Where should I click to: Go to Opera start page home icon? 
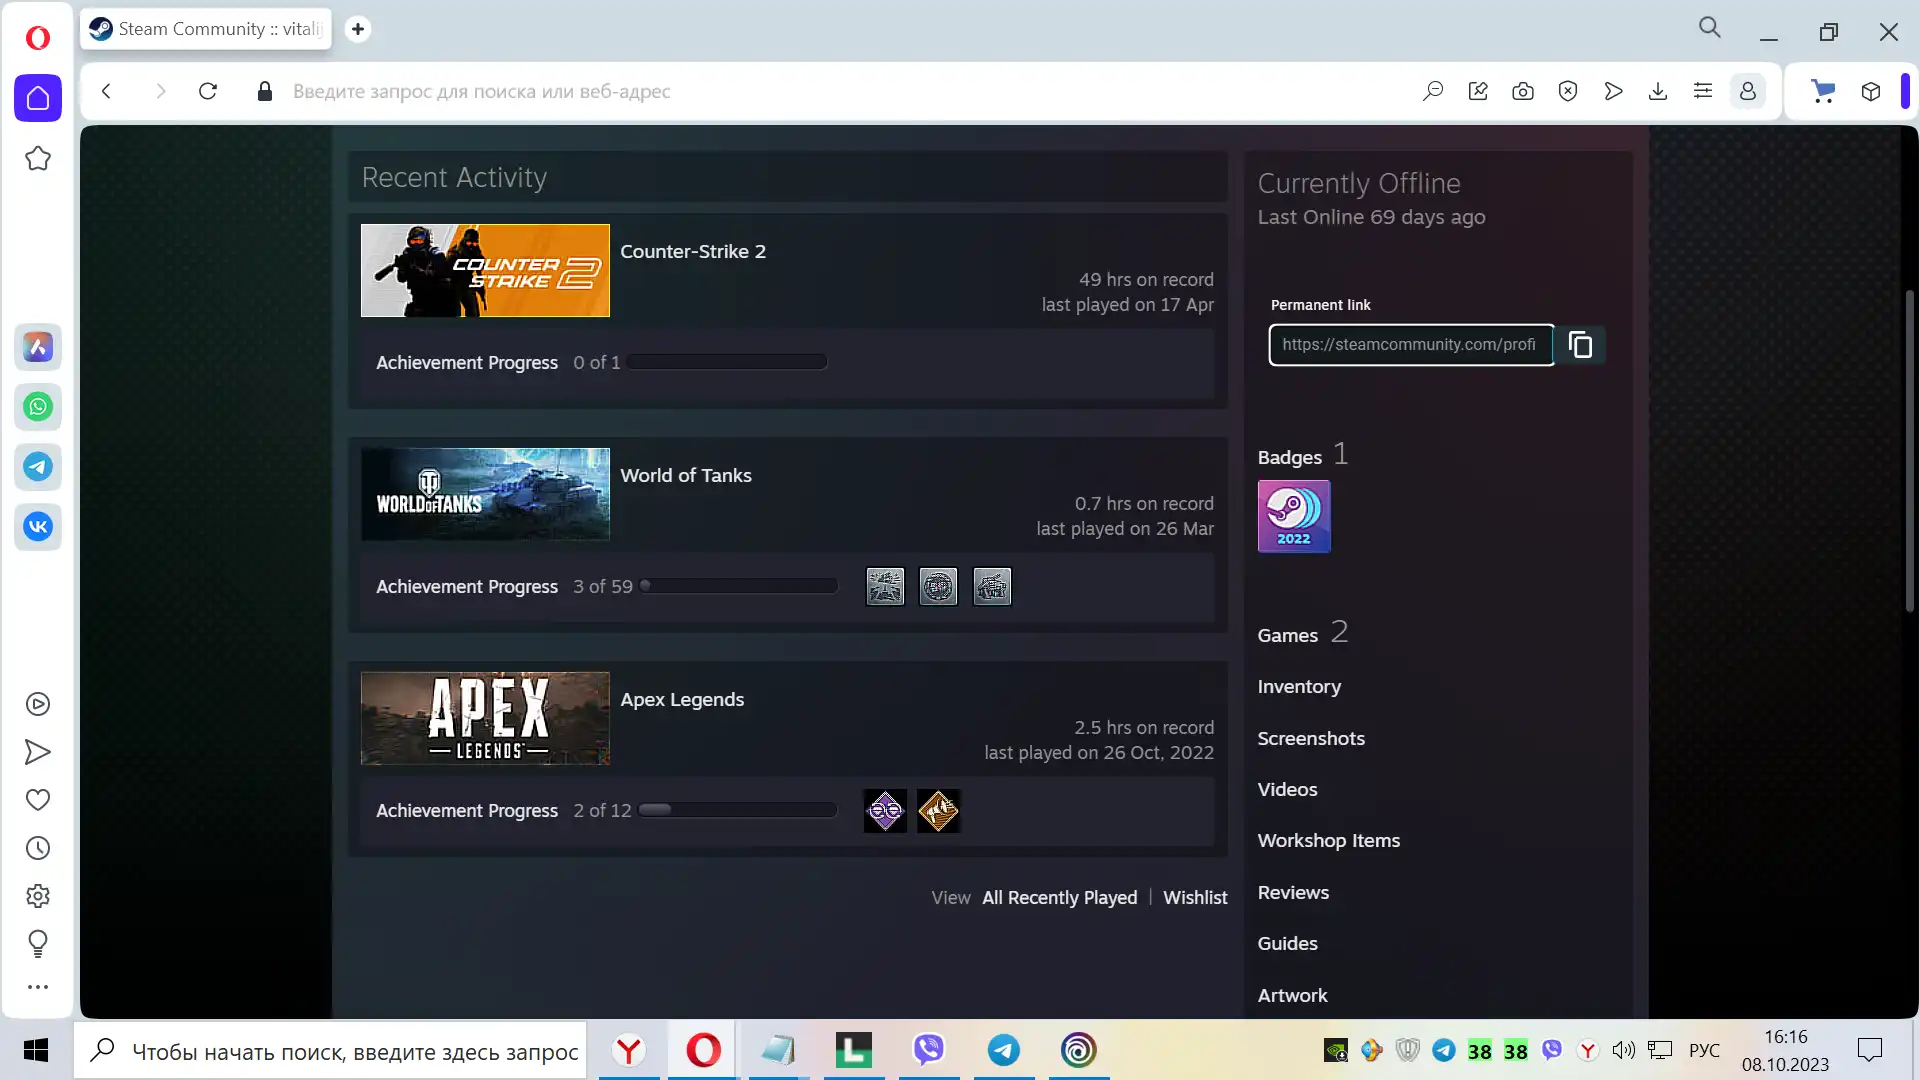point(38,98)
